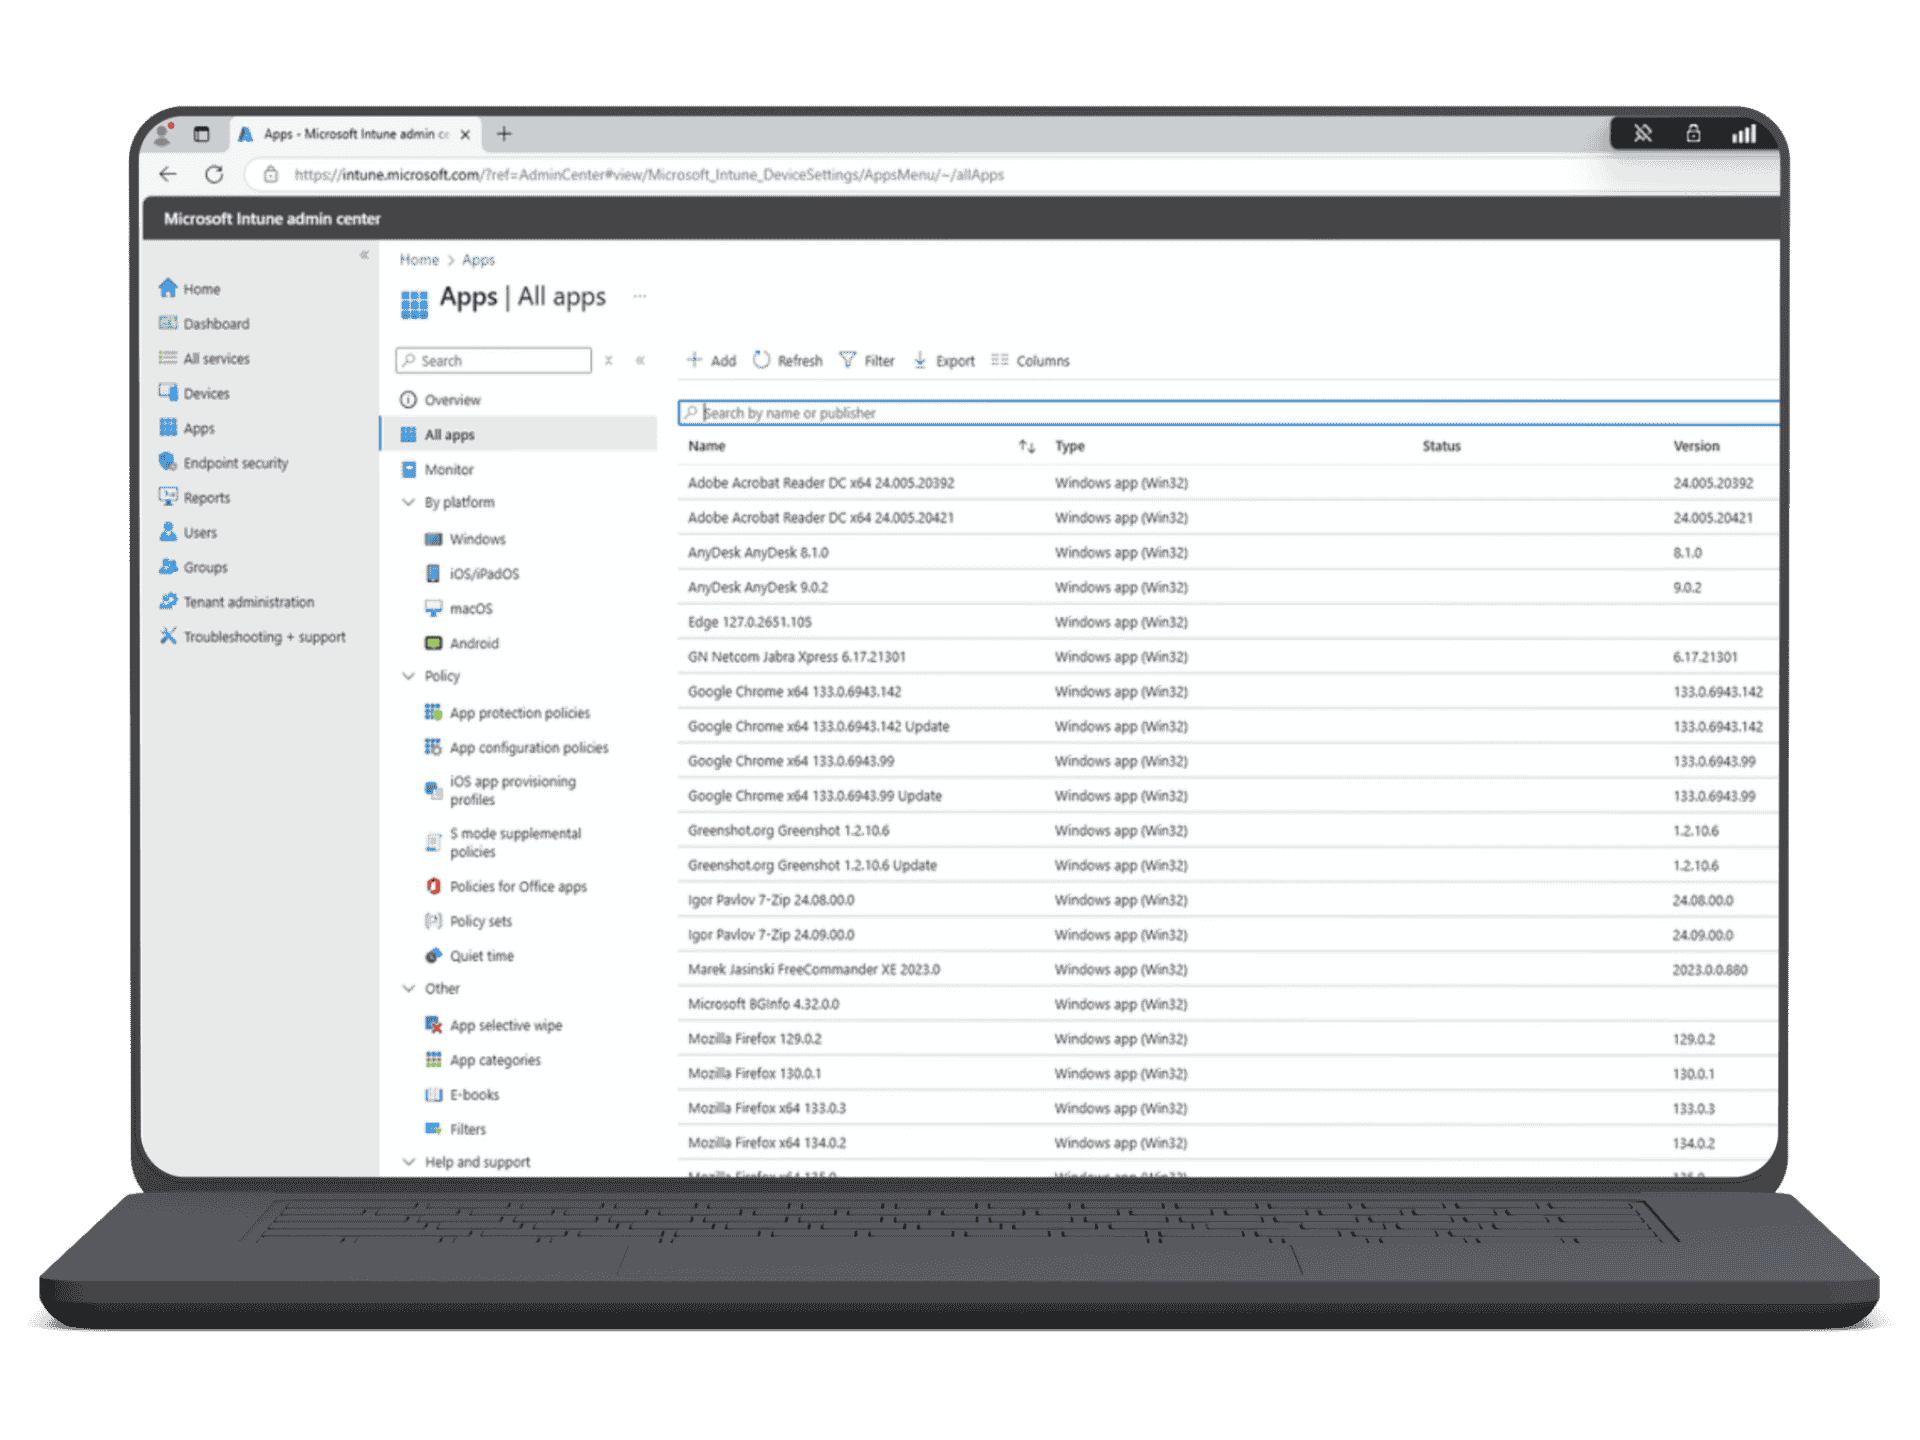Collapse the By platform section
The image size is (1920, 1440).
[x=408, y=502]
